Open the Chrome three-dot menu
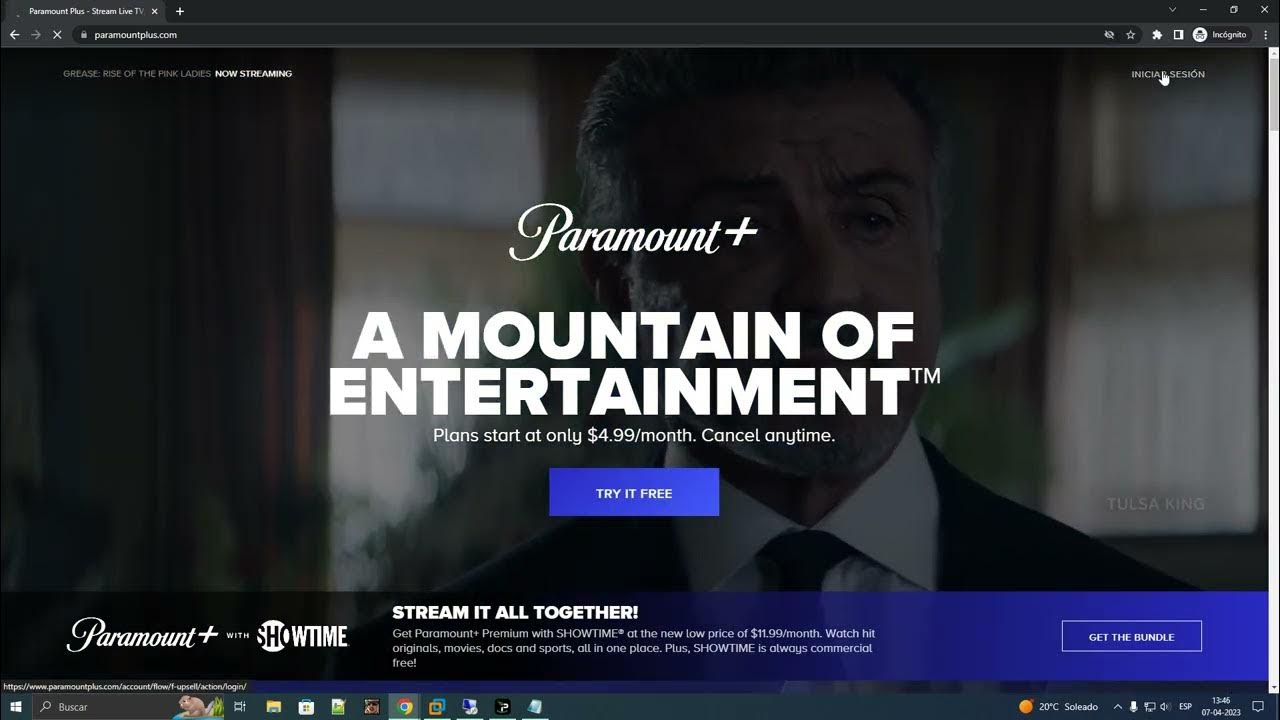Viewport: 1280px width, 720px height. click(x=1266, y=34)
